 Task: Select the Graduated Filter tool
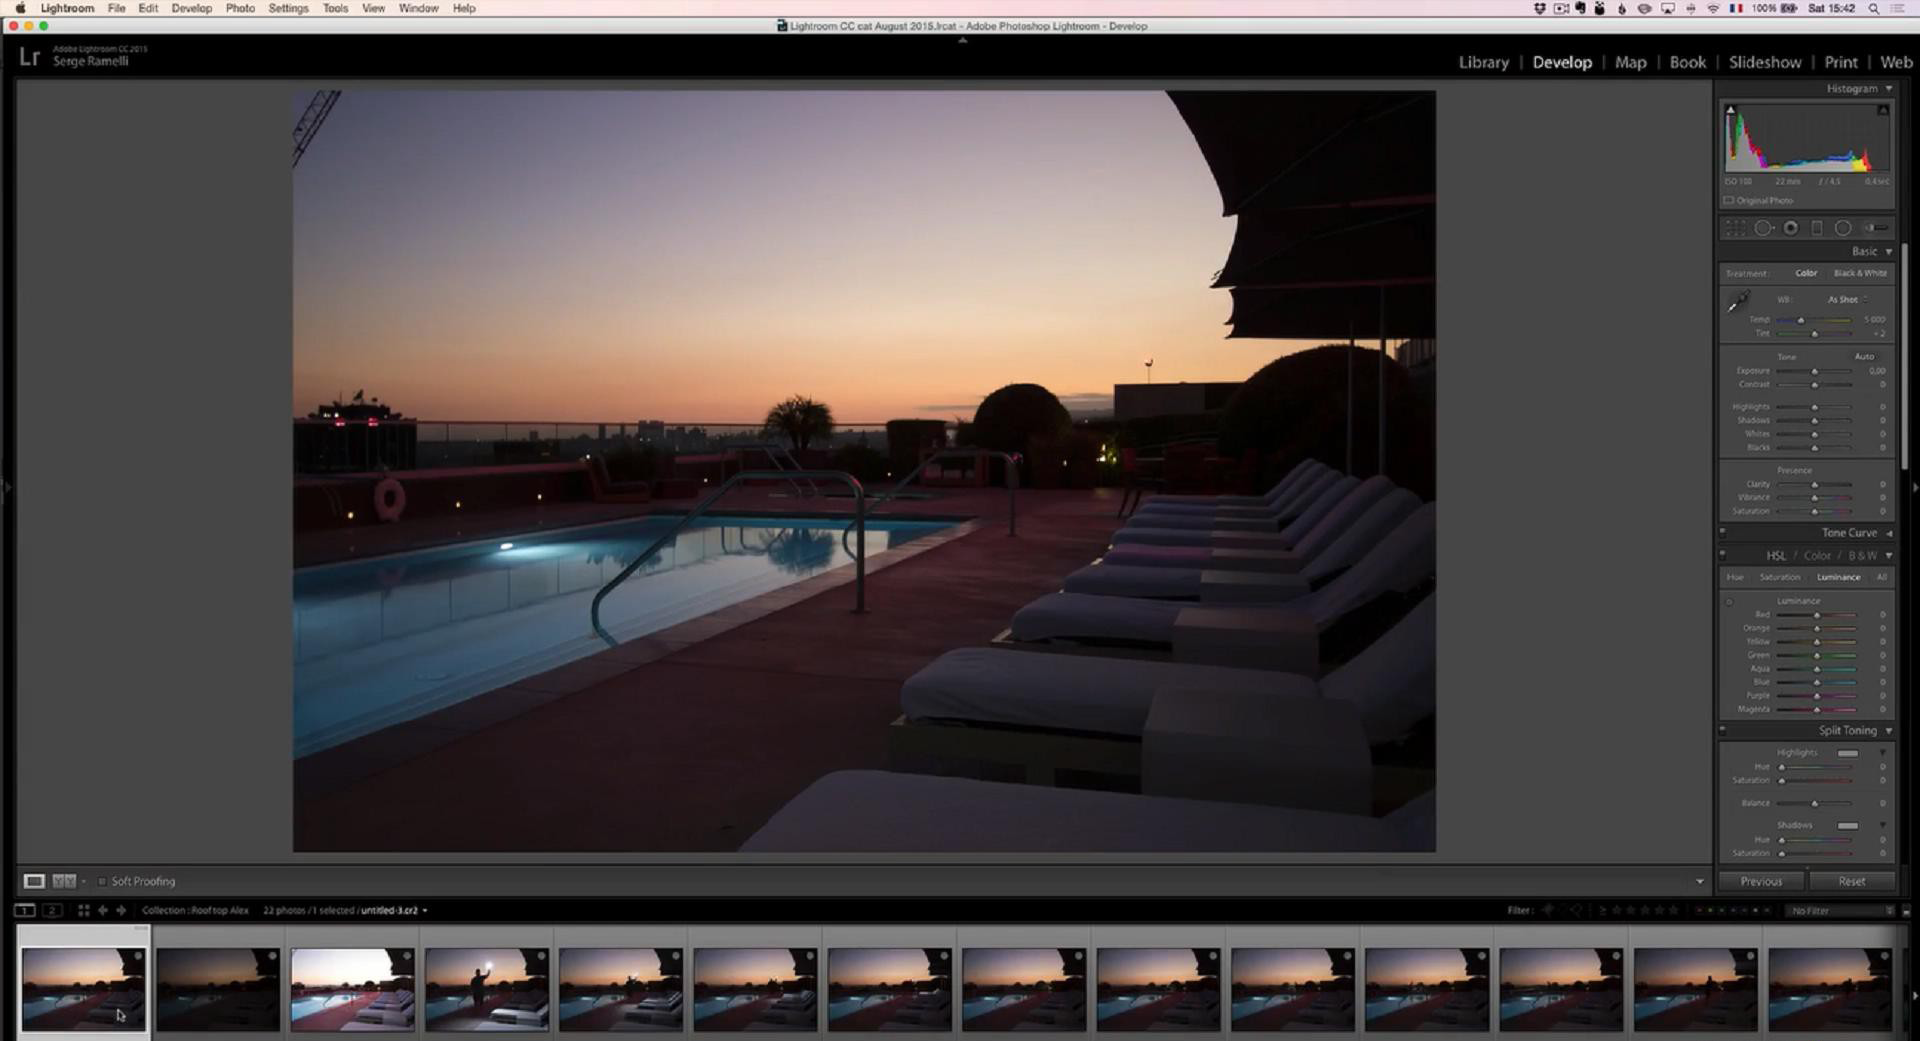(1817, 228)
